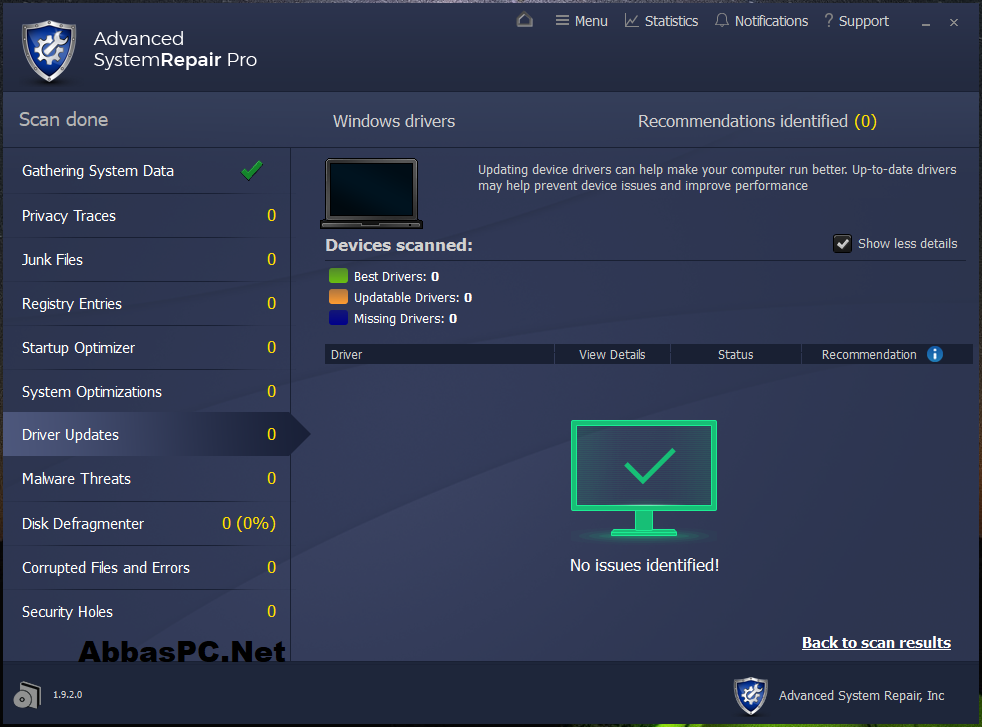Viewport: 982px width, 727px height.
Task: Click the green Best Drivers color swatch
Action: click(x=338, y=276)
